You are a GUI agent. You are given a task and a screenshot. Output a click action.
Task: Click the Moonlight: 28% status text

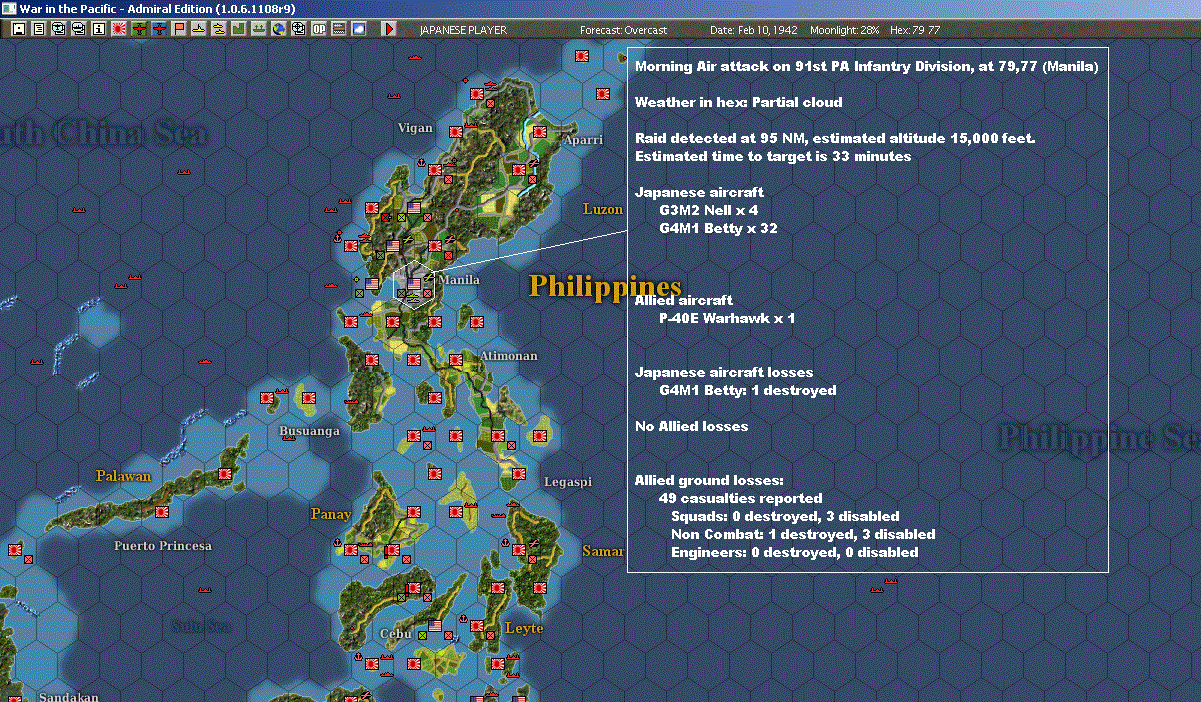pos(845,30)
